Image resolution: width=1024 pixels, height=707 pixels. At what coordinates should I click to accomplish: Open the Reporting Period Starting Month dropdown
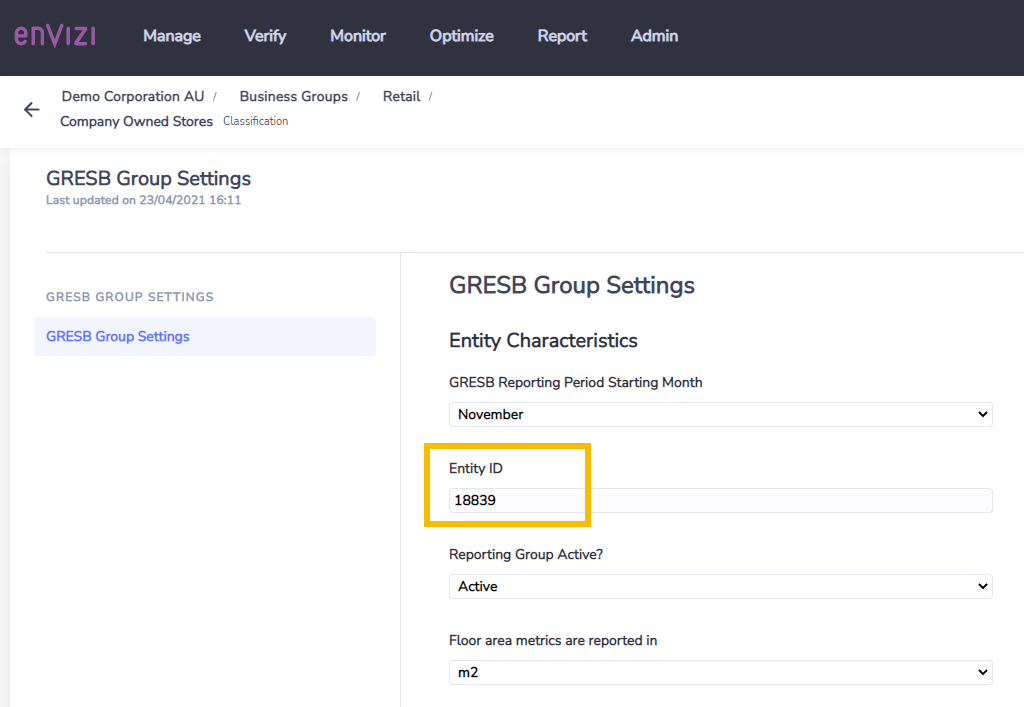pos(721,415)
